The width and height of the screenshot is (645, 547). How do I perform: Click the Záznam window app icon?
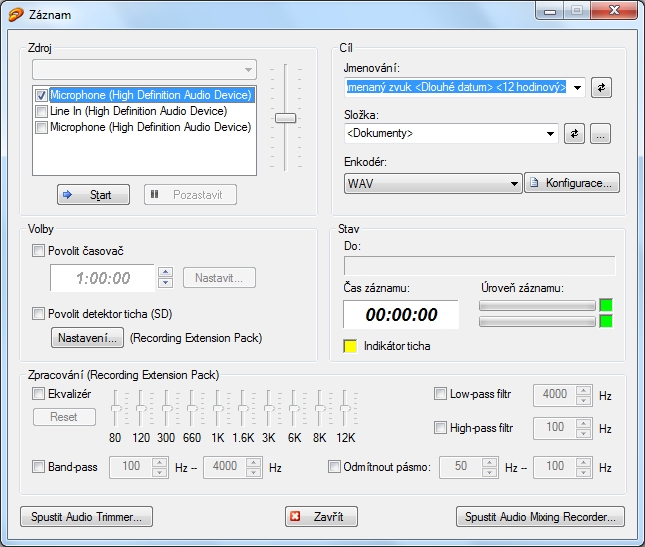(16, 15)
